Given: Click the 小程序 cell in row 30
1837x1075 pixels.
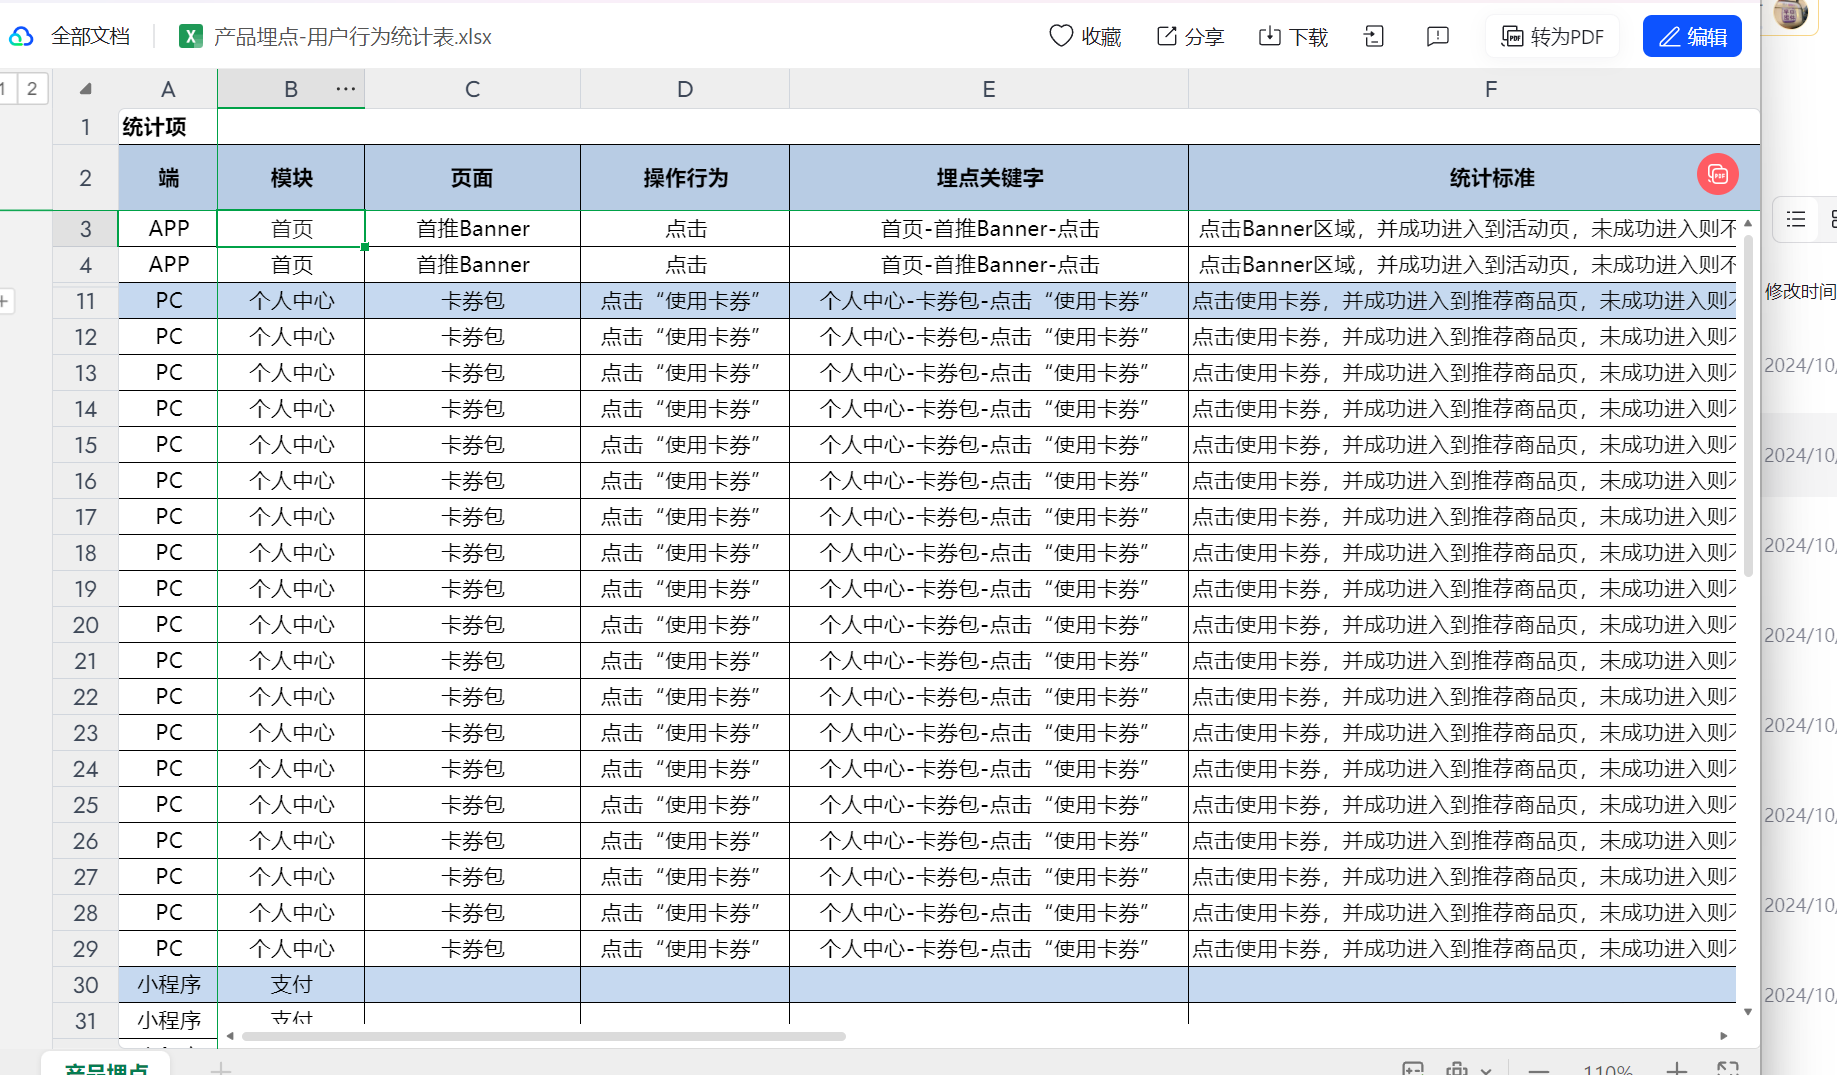Looking at the screenshot, I should pyautogui.click(x=168, y=985).
